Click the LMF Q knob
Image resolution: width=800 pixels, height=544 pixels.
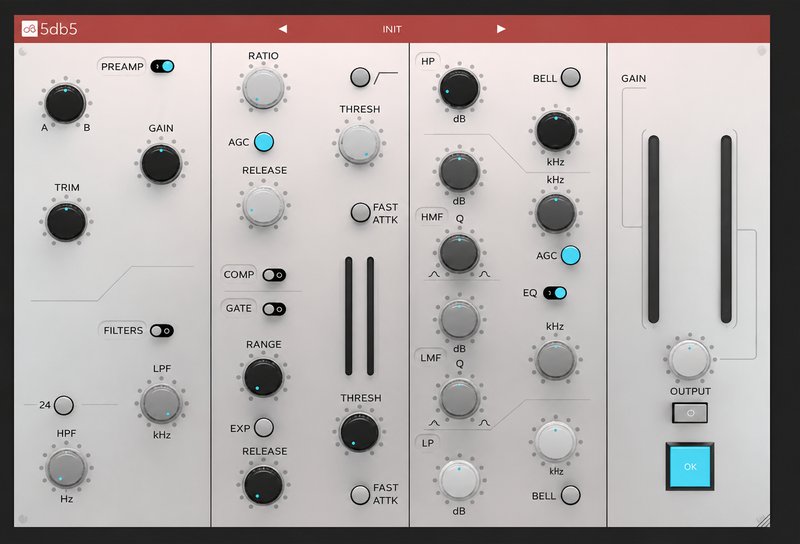(x=459, y=399)
